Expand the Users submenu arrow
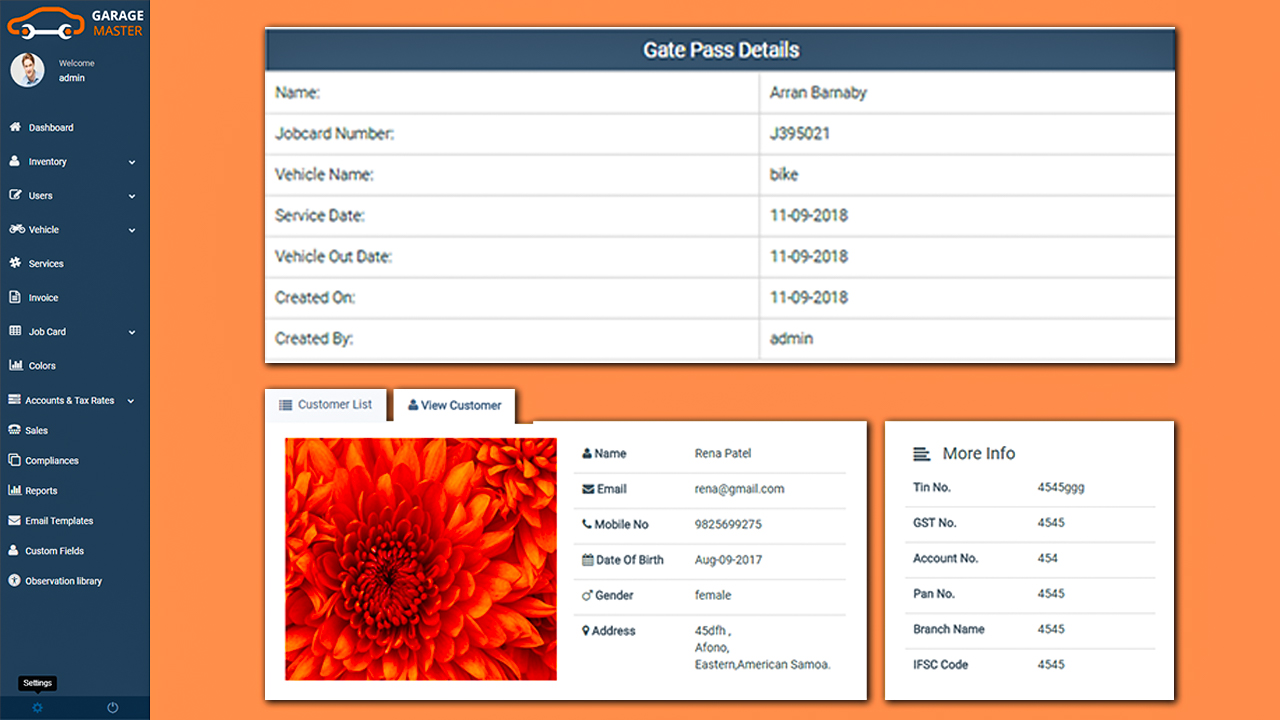 coord(132,196)
